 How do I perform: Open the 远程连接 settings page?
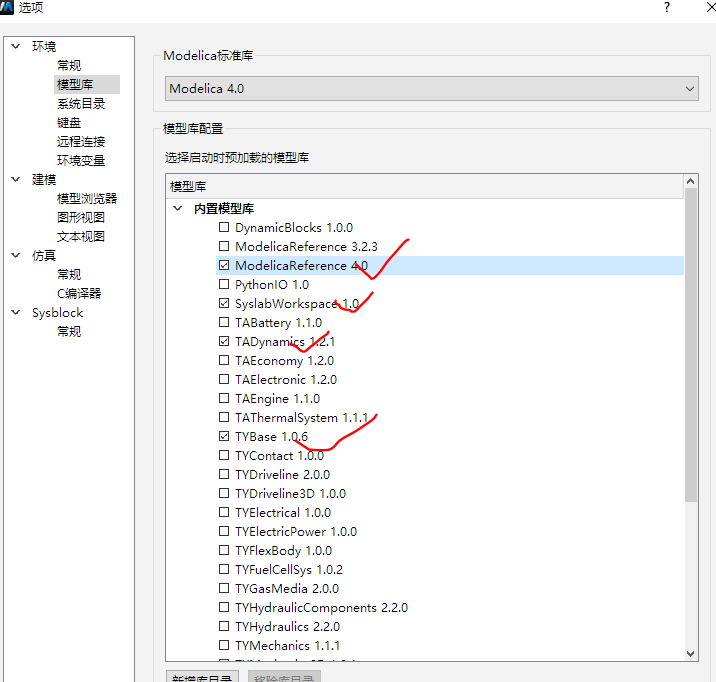[81, 142]
